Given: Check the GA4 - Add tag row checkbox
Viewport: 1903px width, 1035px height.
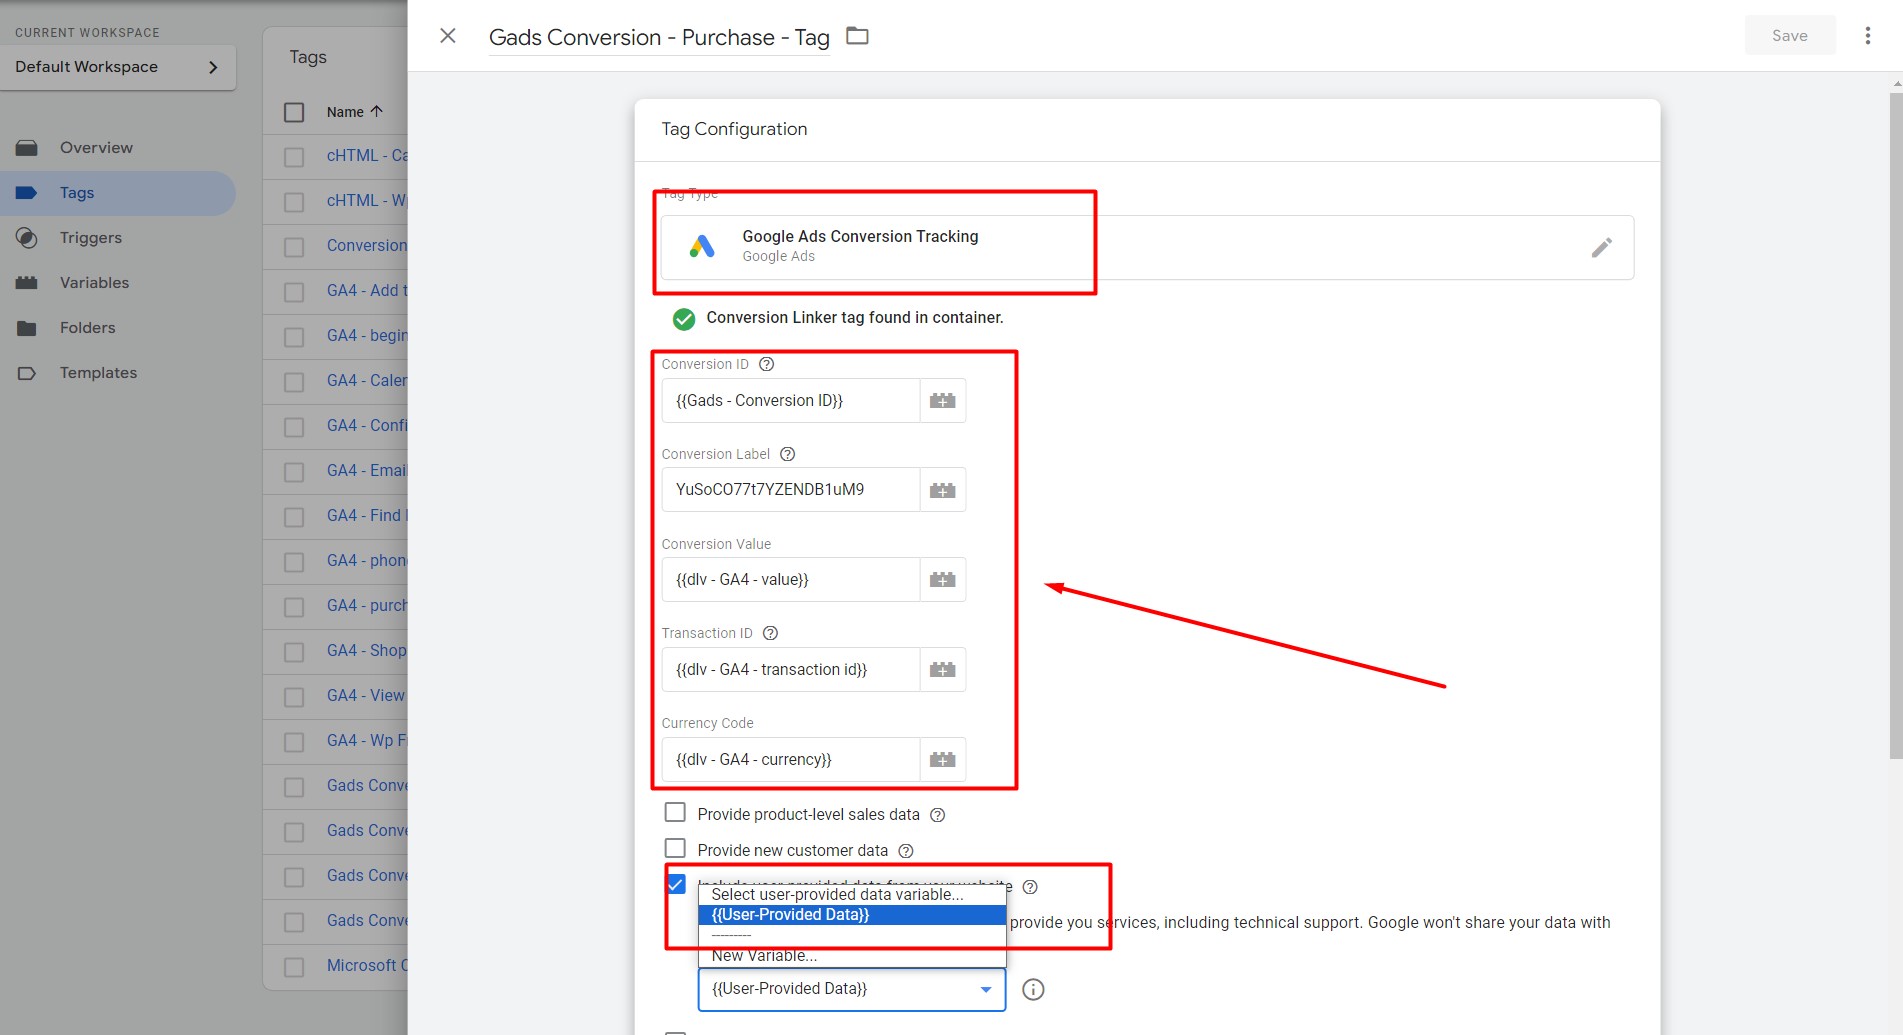Looking at the screenshot, I should coord(294,292).
